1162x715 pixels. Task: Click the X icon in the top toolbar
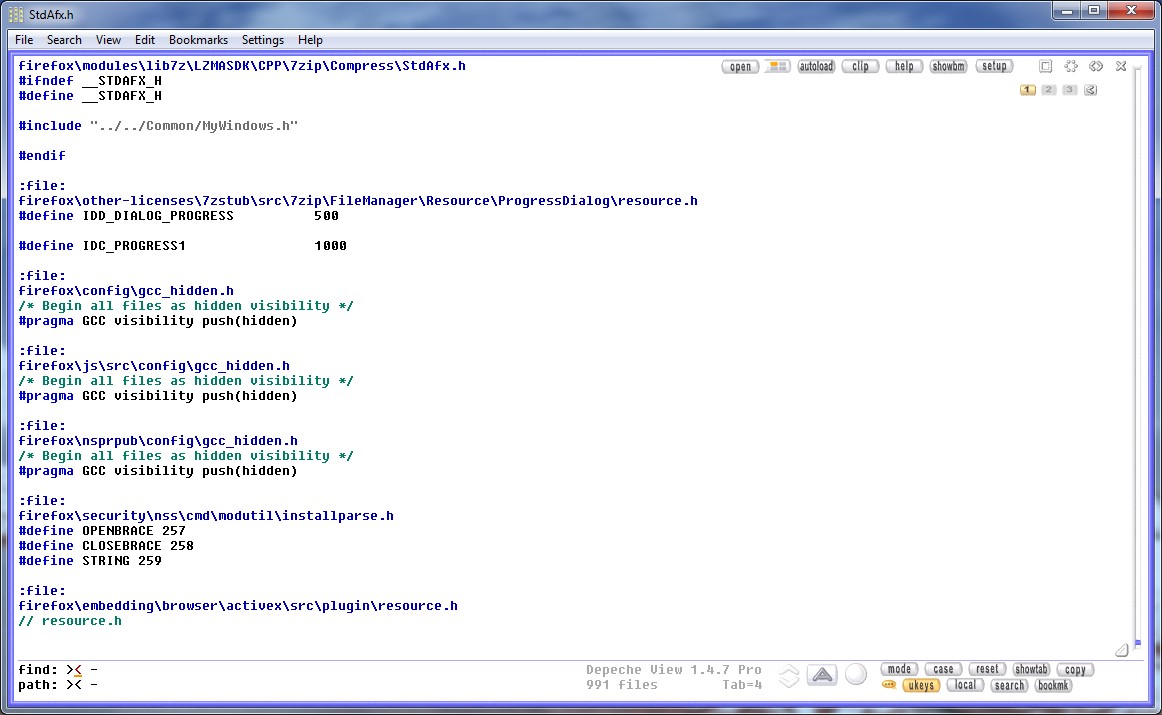(x=1121, y=67)
